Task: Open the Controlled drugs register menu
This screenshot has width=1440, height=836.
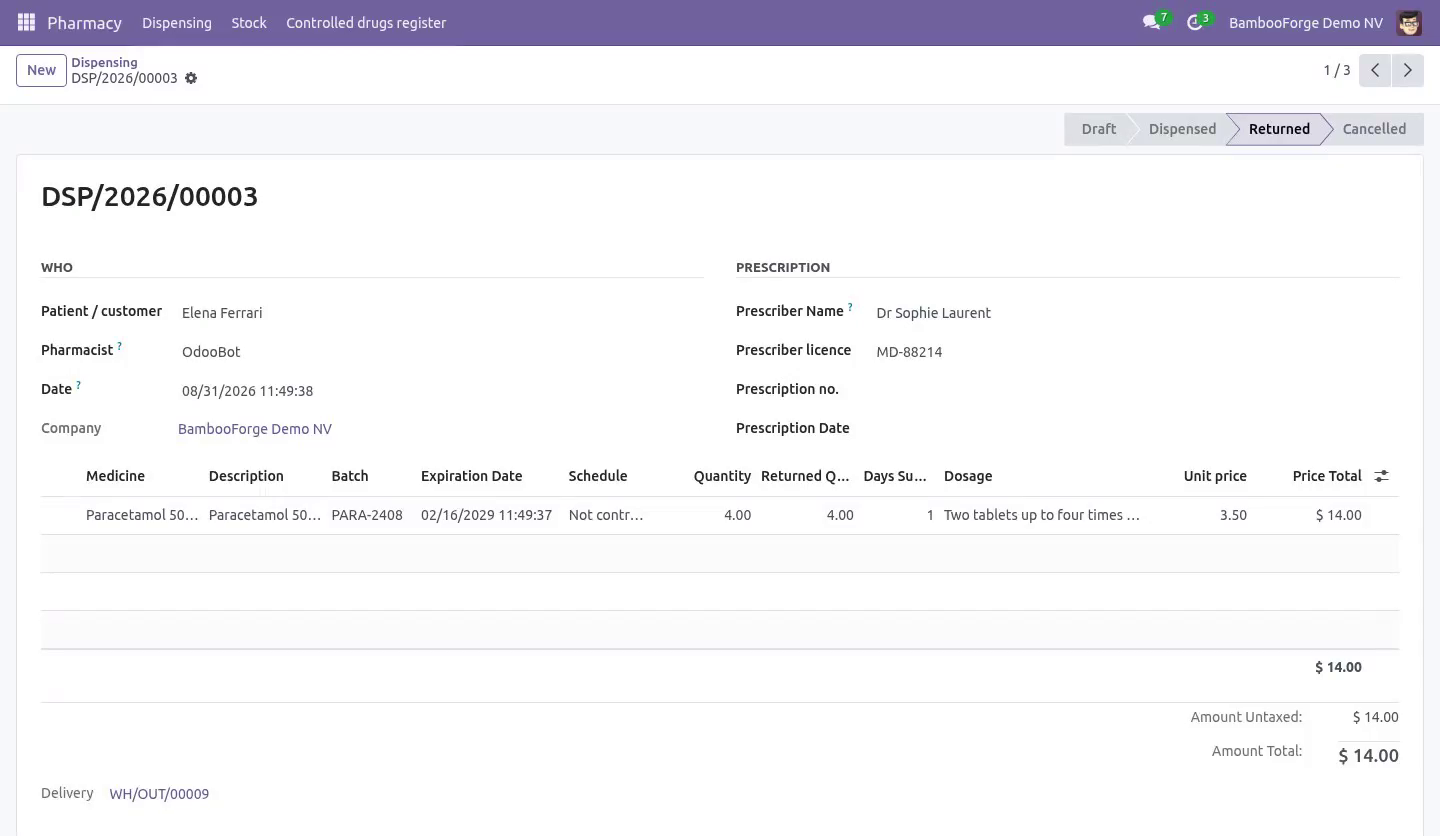Action: [x=366, y=22]
